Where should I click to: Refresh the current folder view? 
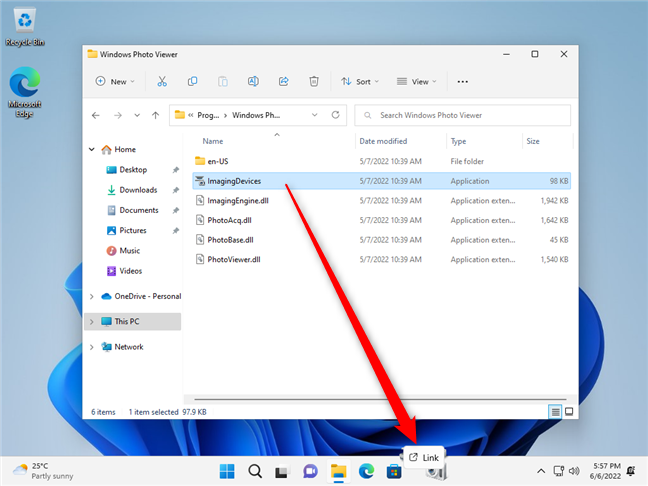(x=336, y=115)
